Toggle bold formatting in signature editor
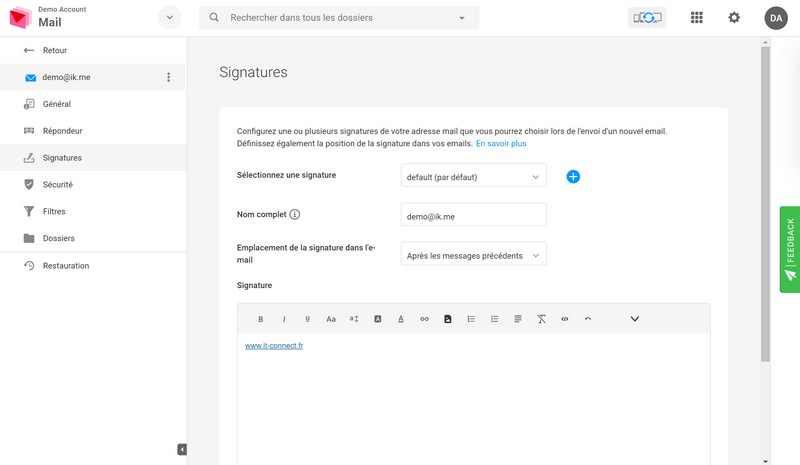 (260, 319)
